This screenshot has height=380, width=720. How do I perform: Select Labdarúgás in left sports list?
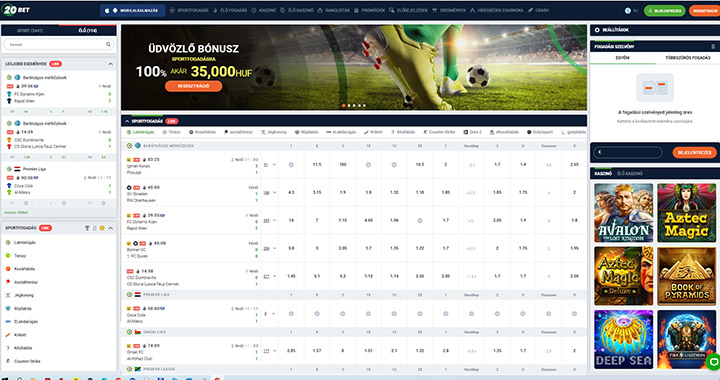(x=25, y=242)
